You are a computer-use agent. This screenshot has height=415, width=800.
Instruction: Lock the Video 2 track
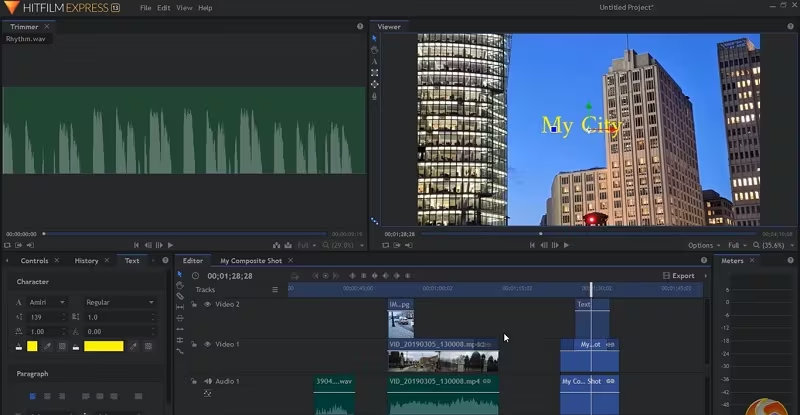click(194, 304)
